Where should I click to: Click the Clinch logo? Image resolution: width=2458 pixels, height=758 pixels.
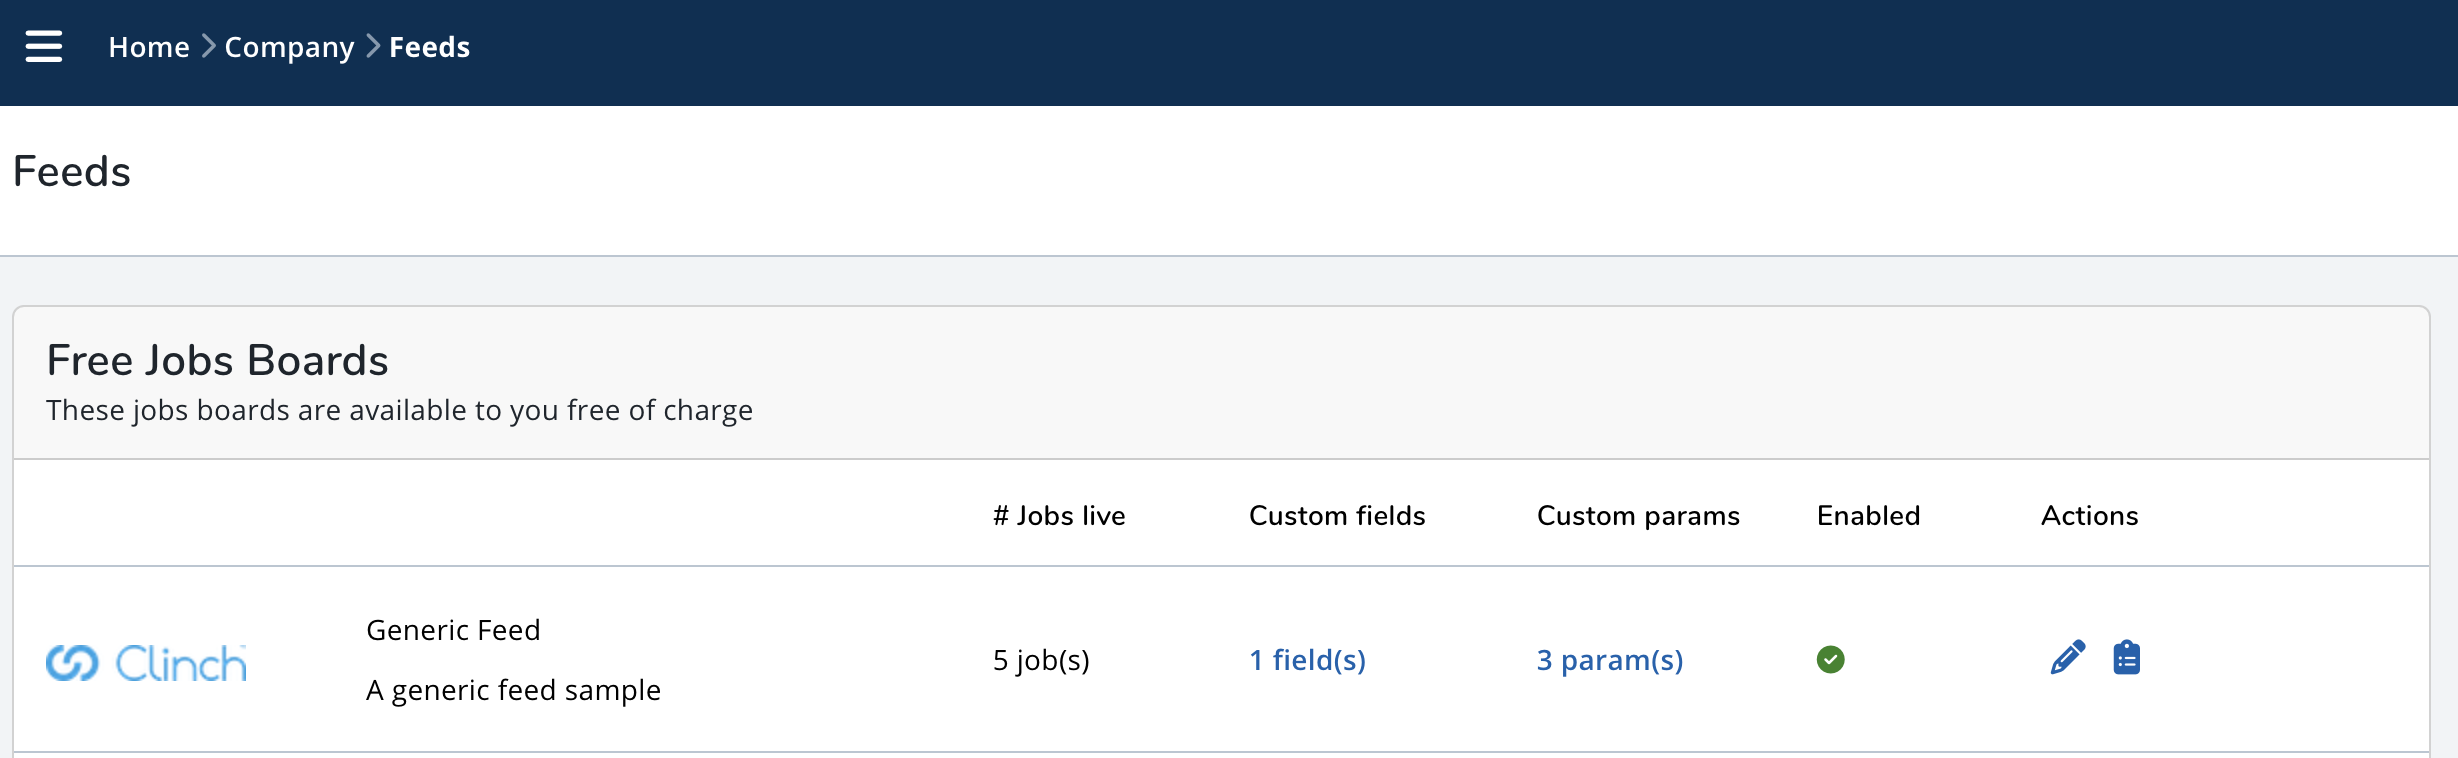(x=146, y=662)
